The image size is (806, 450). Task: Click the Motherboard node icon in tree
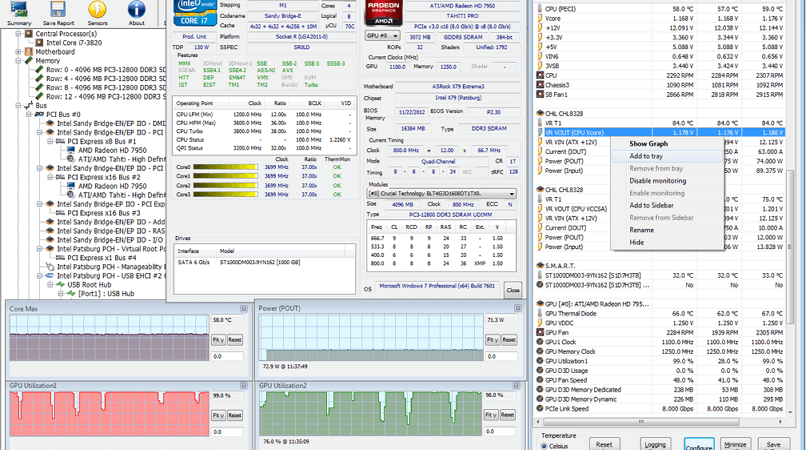29,51
